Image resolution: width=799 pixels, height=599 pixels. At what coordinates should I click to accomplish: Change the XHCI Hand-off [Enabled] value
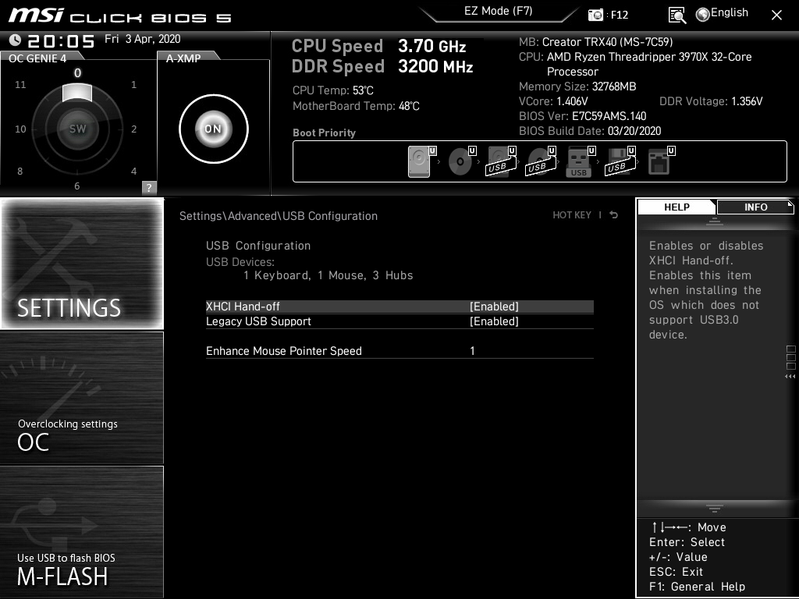click(494, 307)
